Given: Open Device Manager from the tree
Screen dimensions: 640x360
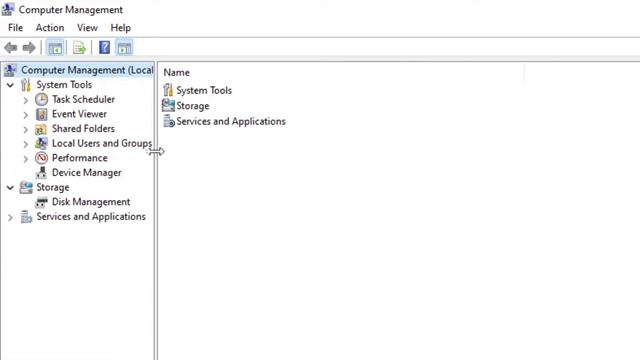Looking at the screenshot, I should click(x=87, y=173).
